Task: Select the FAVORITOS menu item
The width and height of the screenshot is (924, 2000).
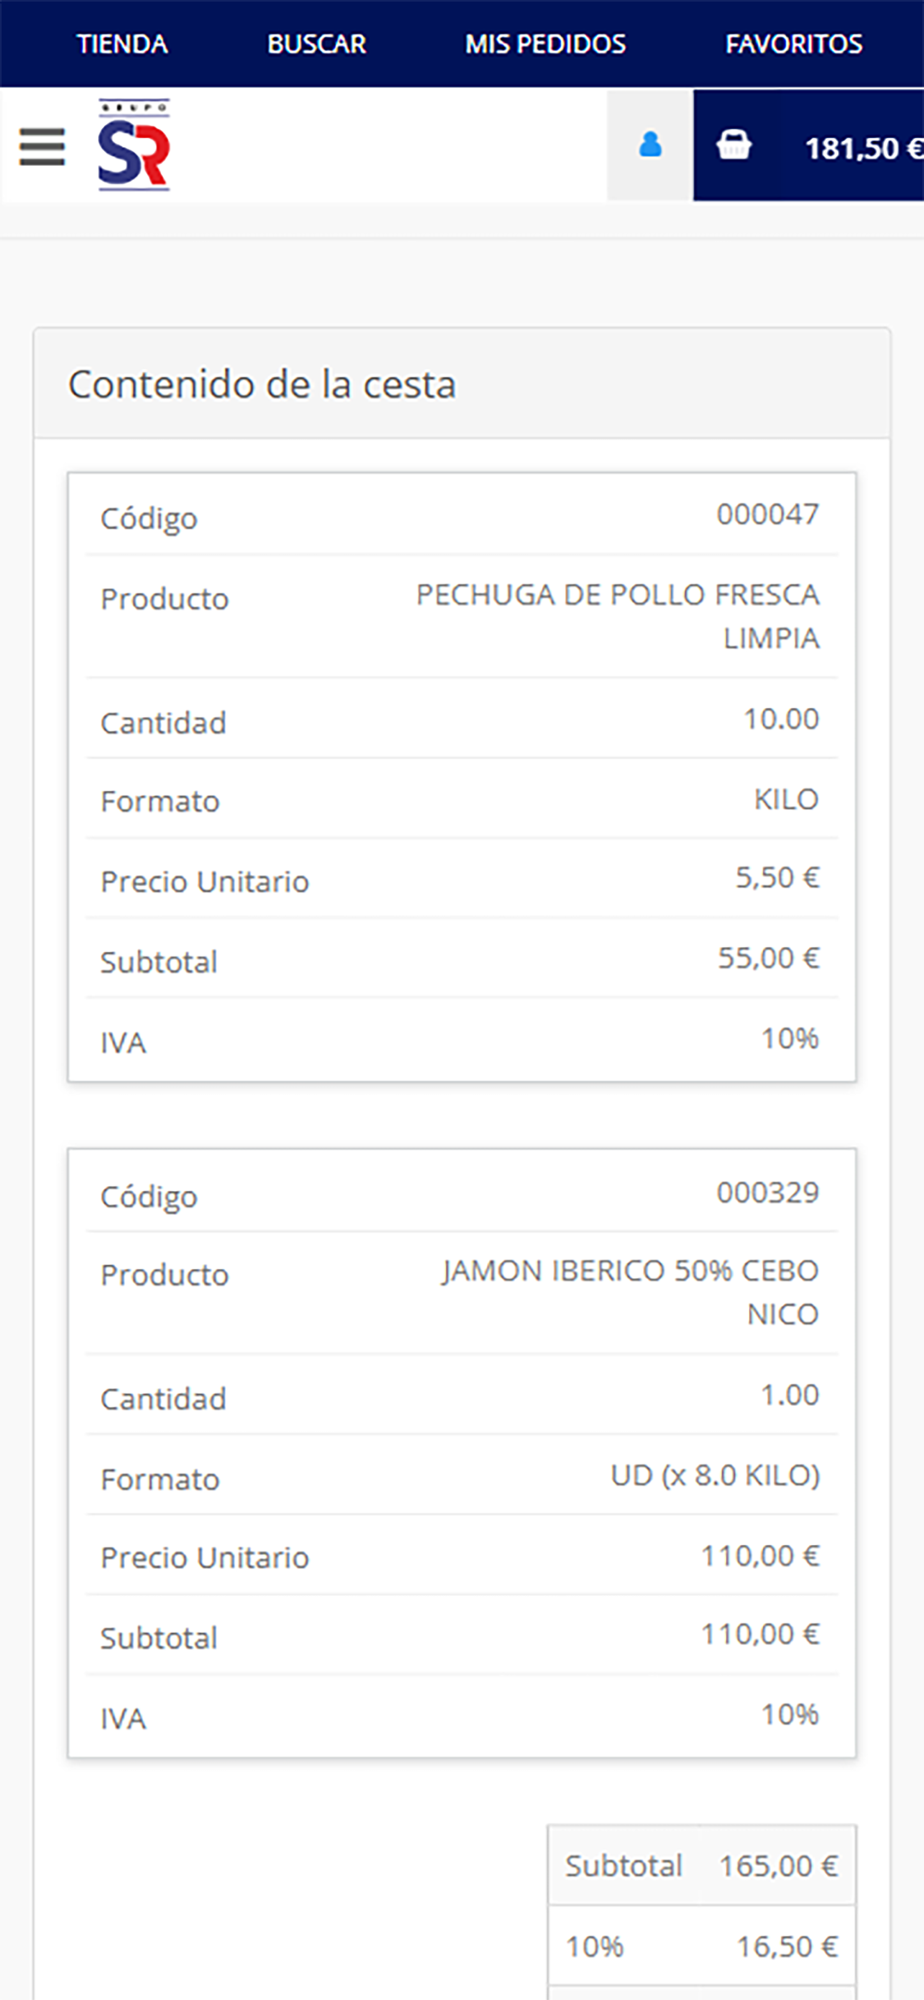Action: pyautogui.click(x=793, y=44)
